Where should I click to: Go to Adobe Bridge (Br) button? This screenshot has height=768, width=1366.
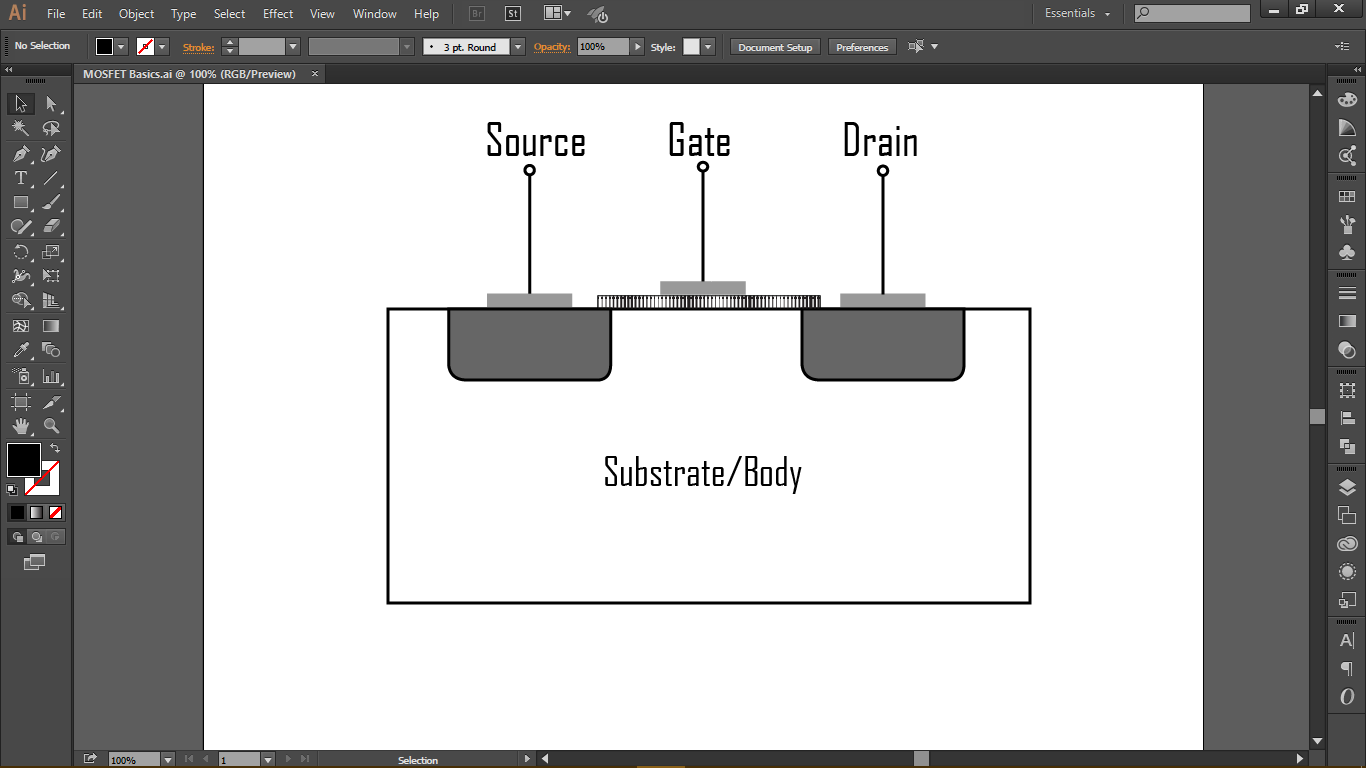click(478, 14)
